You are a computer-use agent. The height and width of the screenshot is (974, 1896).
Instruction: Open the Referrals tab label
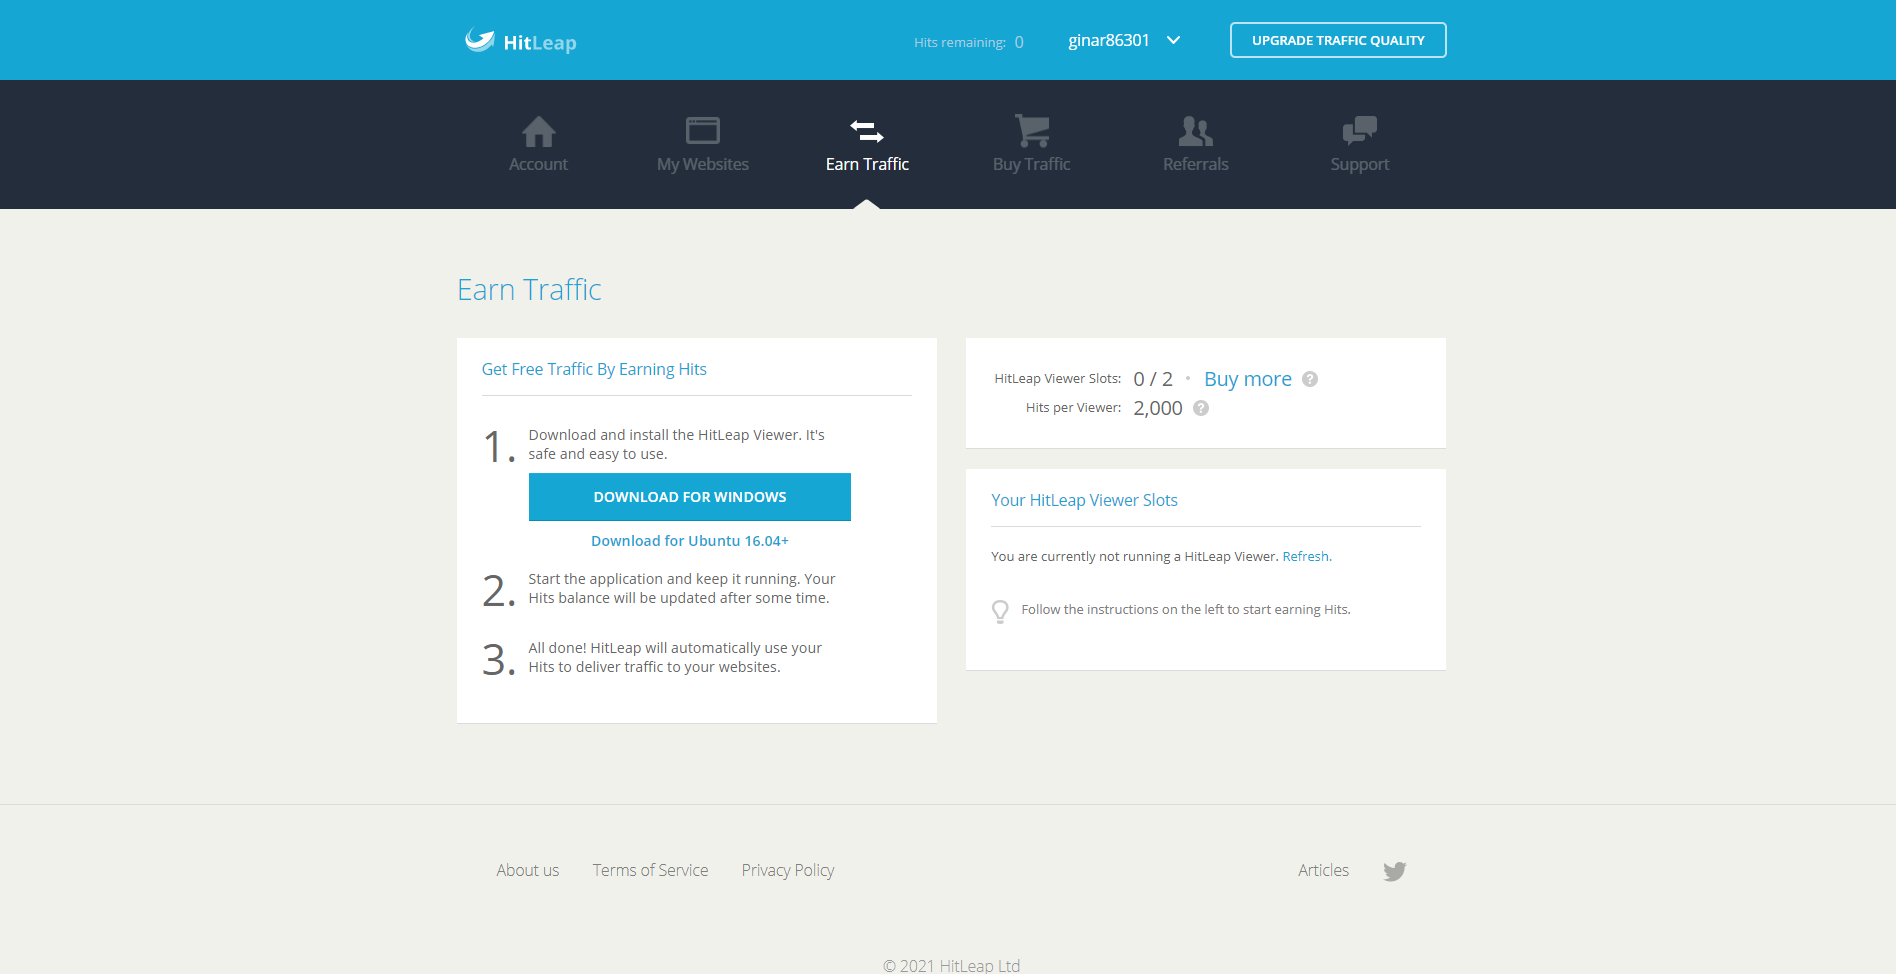tap(1195, 164)
